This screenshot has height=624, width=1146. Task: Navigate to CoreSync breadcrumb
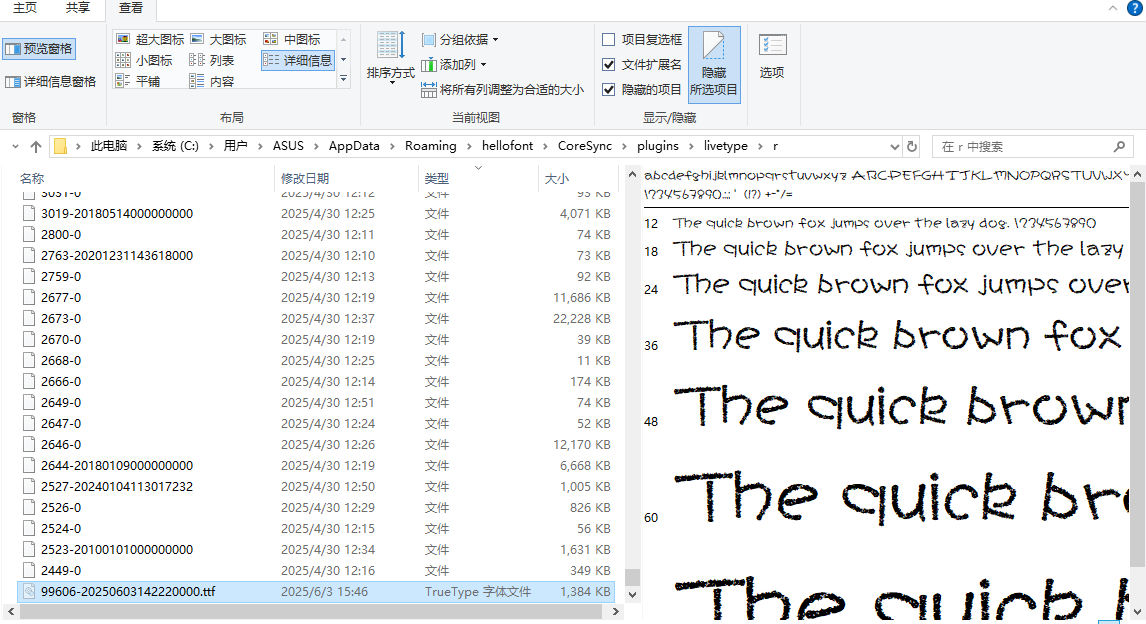point(585,146)
